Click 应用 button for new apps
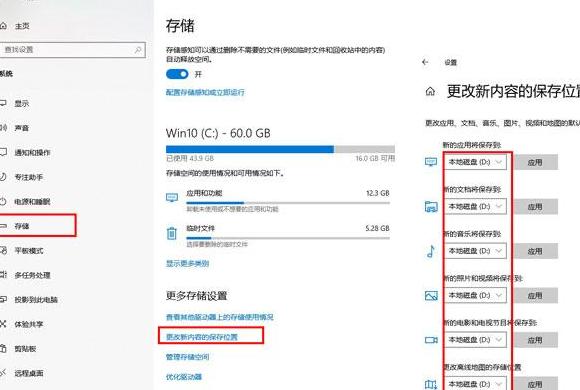The image size is (580, 390). [535, 162]
